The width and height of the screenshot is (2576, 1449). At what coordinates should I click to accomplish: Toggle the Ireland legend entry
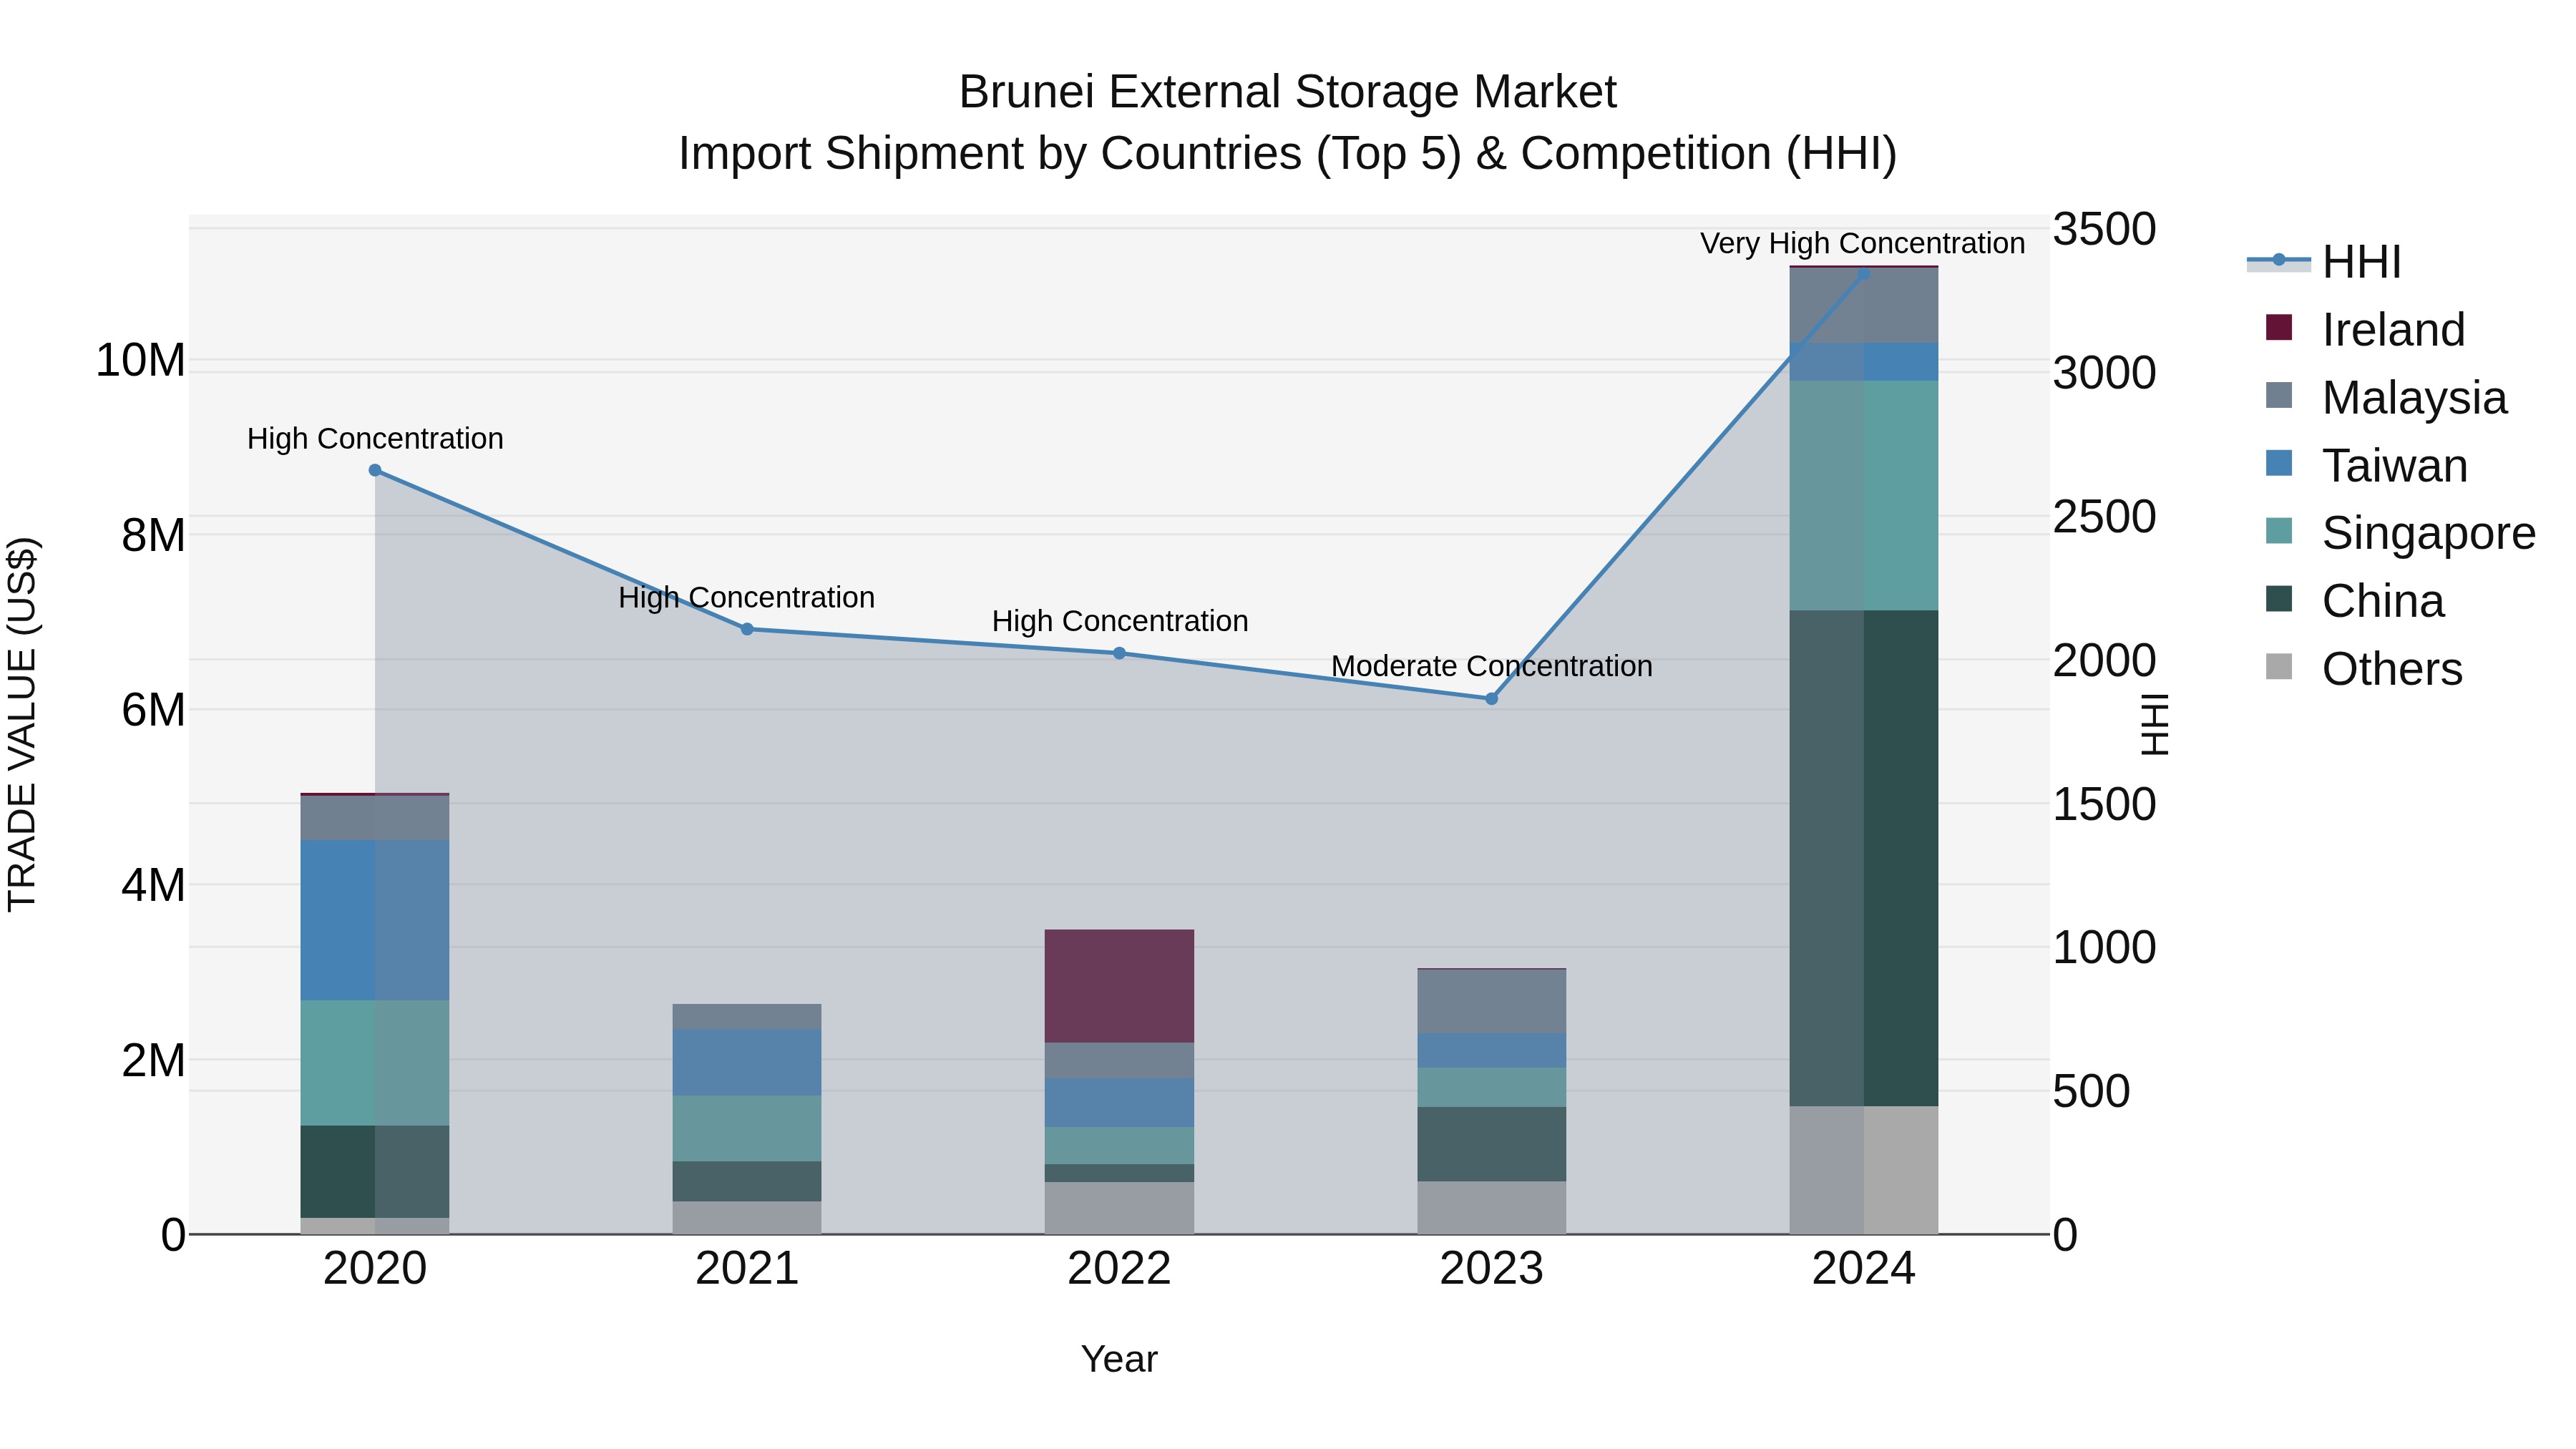(x=2366, y=330)
